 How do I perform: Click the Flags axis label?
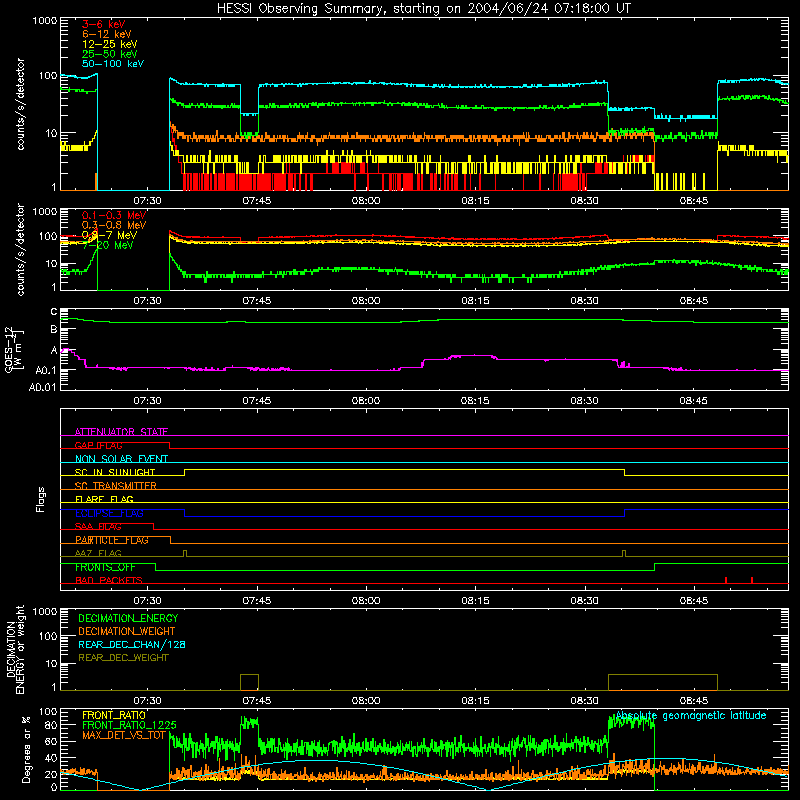(x=41, y=499)
